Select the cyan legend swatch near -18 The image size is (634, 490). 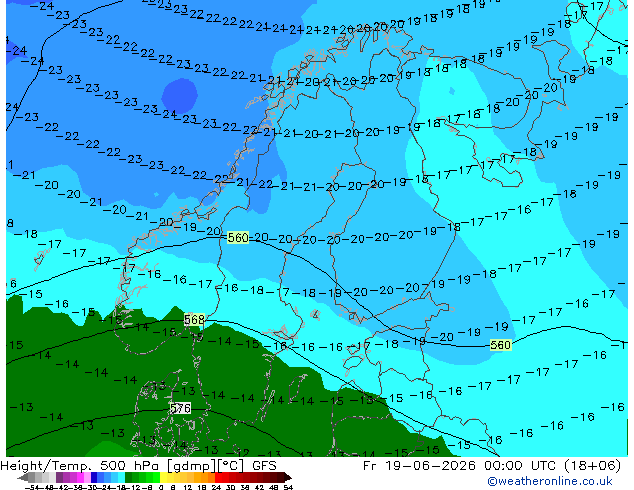tap(122, 477)
